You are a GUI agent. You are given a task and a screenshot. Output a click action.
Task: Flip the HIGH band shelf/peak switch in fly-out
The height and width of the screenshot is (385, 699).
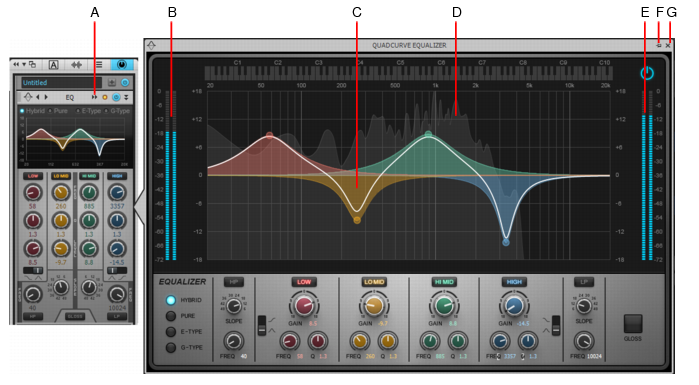tap(556, 325)
